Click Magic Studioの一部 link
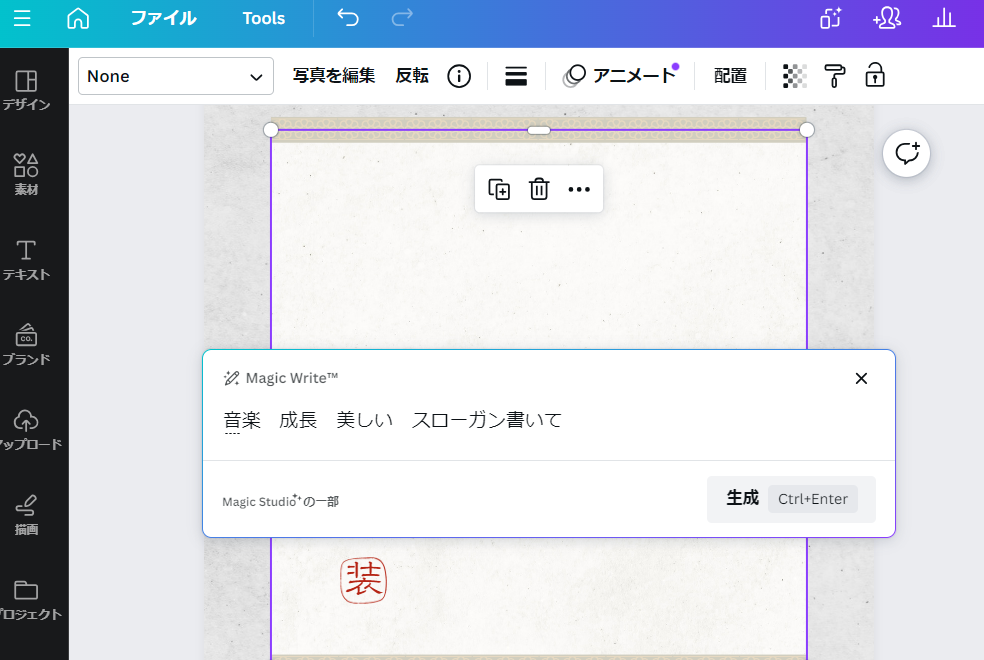The height and width of the screenshot is (660, 984). (x=281, y=501)
